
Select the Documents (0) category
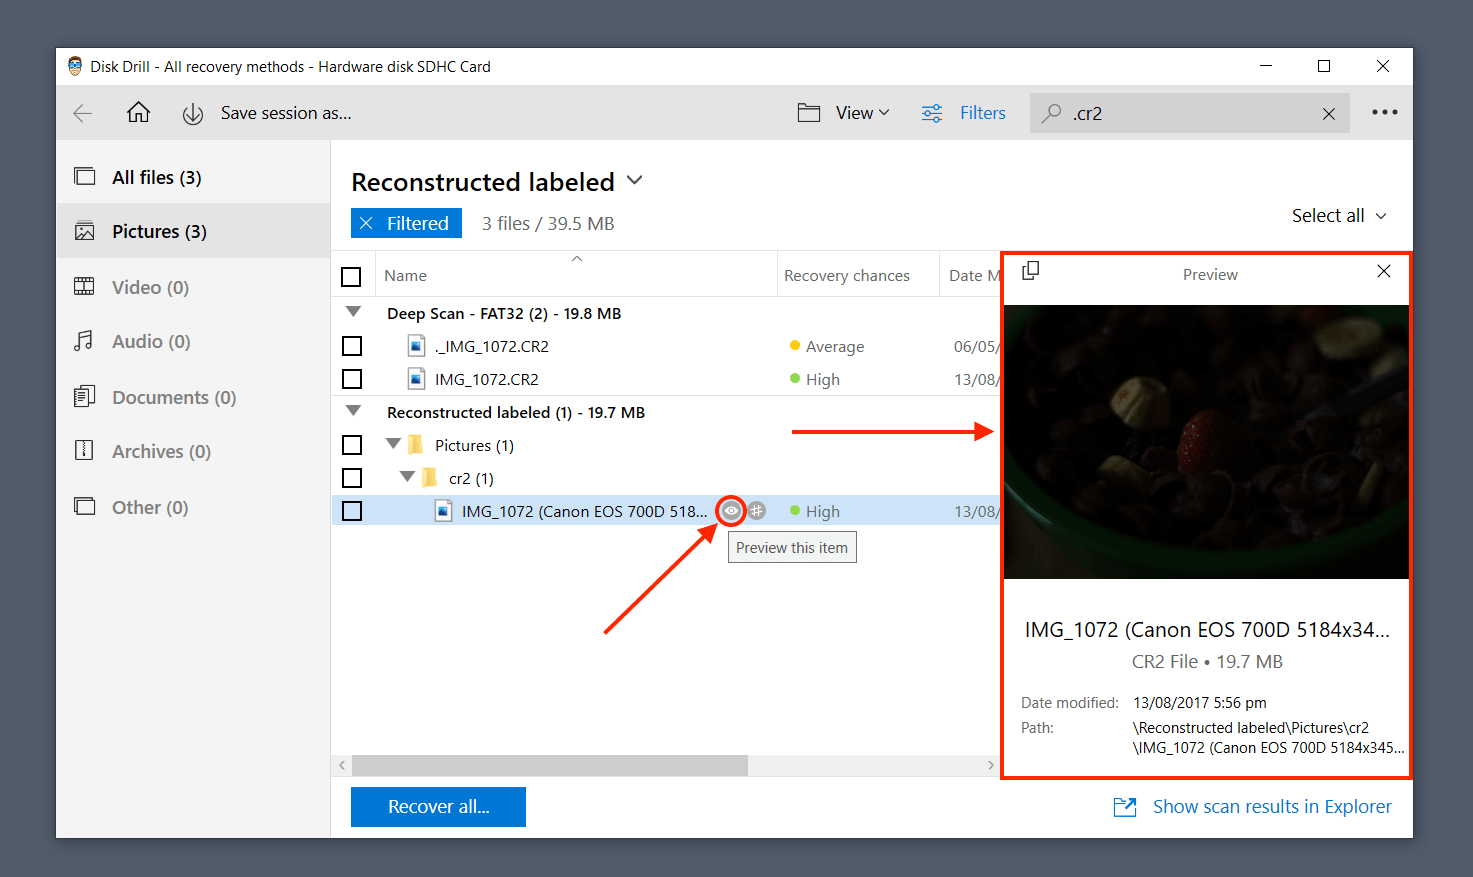click(193, 397)
